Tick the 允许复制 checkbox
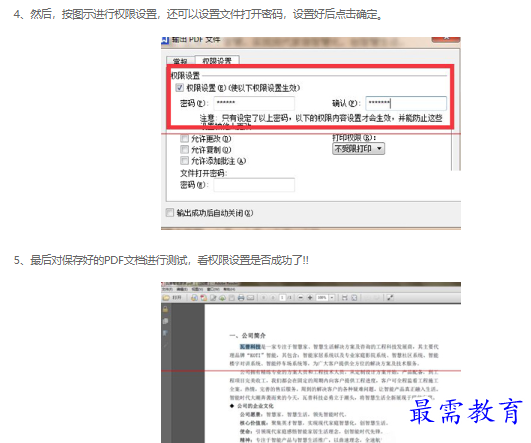Image resolution: width=531 pixels, height=443 pixels. tap(185, 149)
